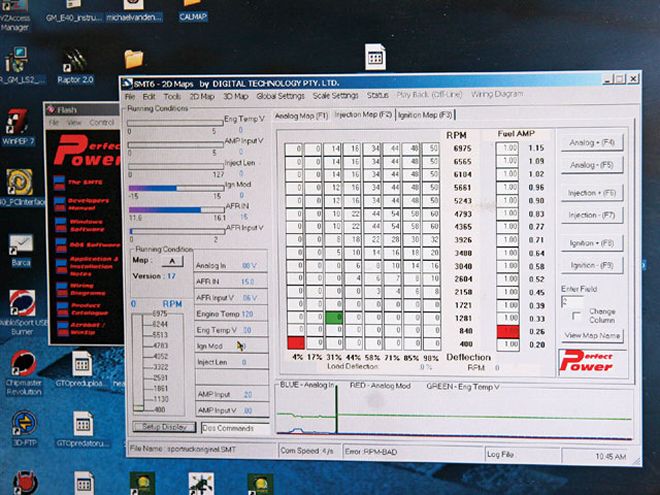The image size is (660, 495).
Task: Open the CALMAP desktop folder icon
Action: pyautogui.click(x=193, y=11)
